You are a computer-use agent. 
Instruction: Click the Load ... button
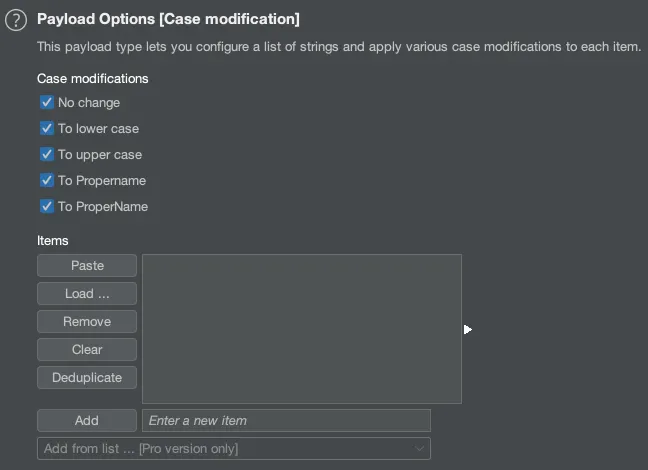tap(87, 294)
